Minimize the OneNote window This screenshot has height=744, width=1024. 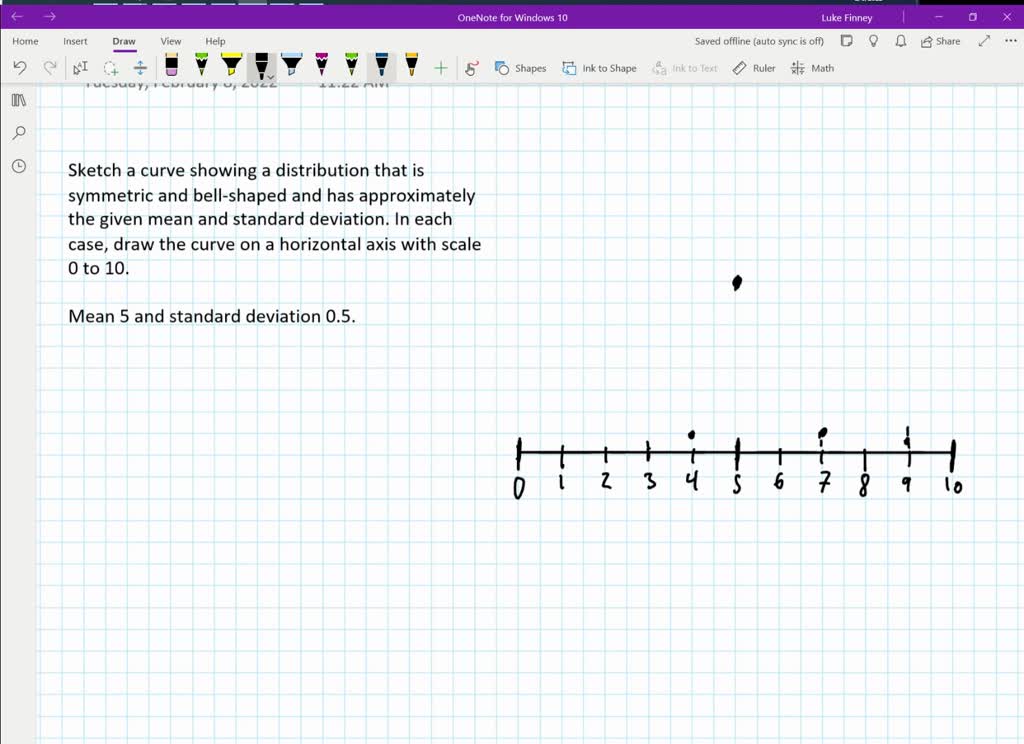tap(938, 17)
